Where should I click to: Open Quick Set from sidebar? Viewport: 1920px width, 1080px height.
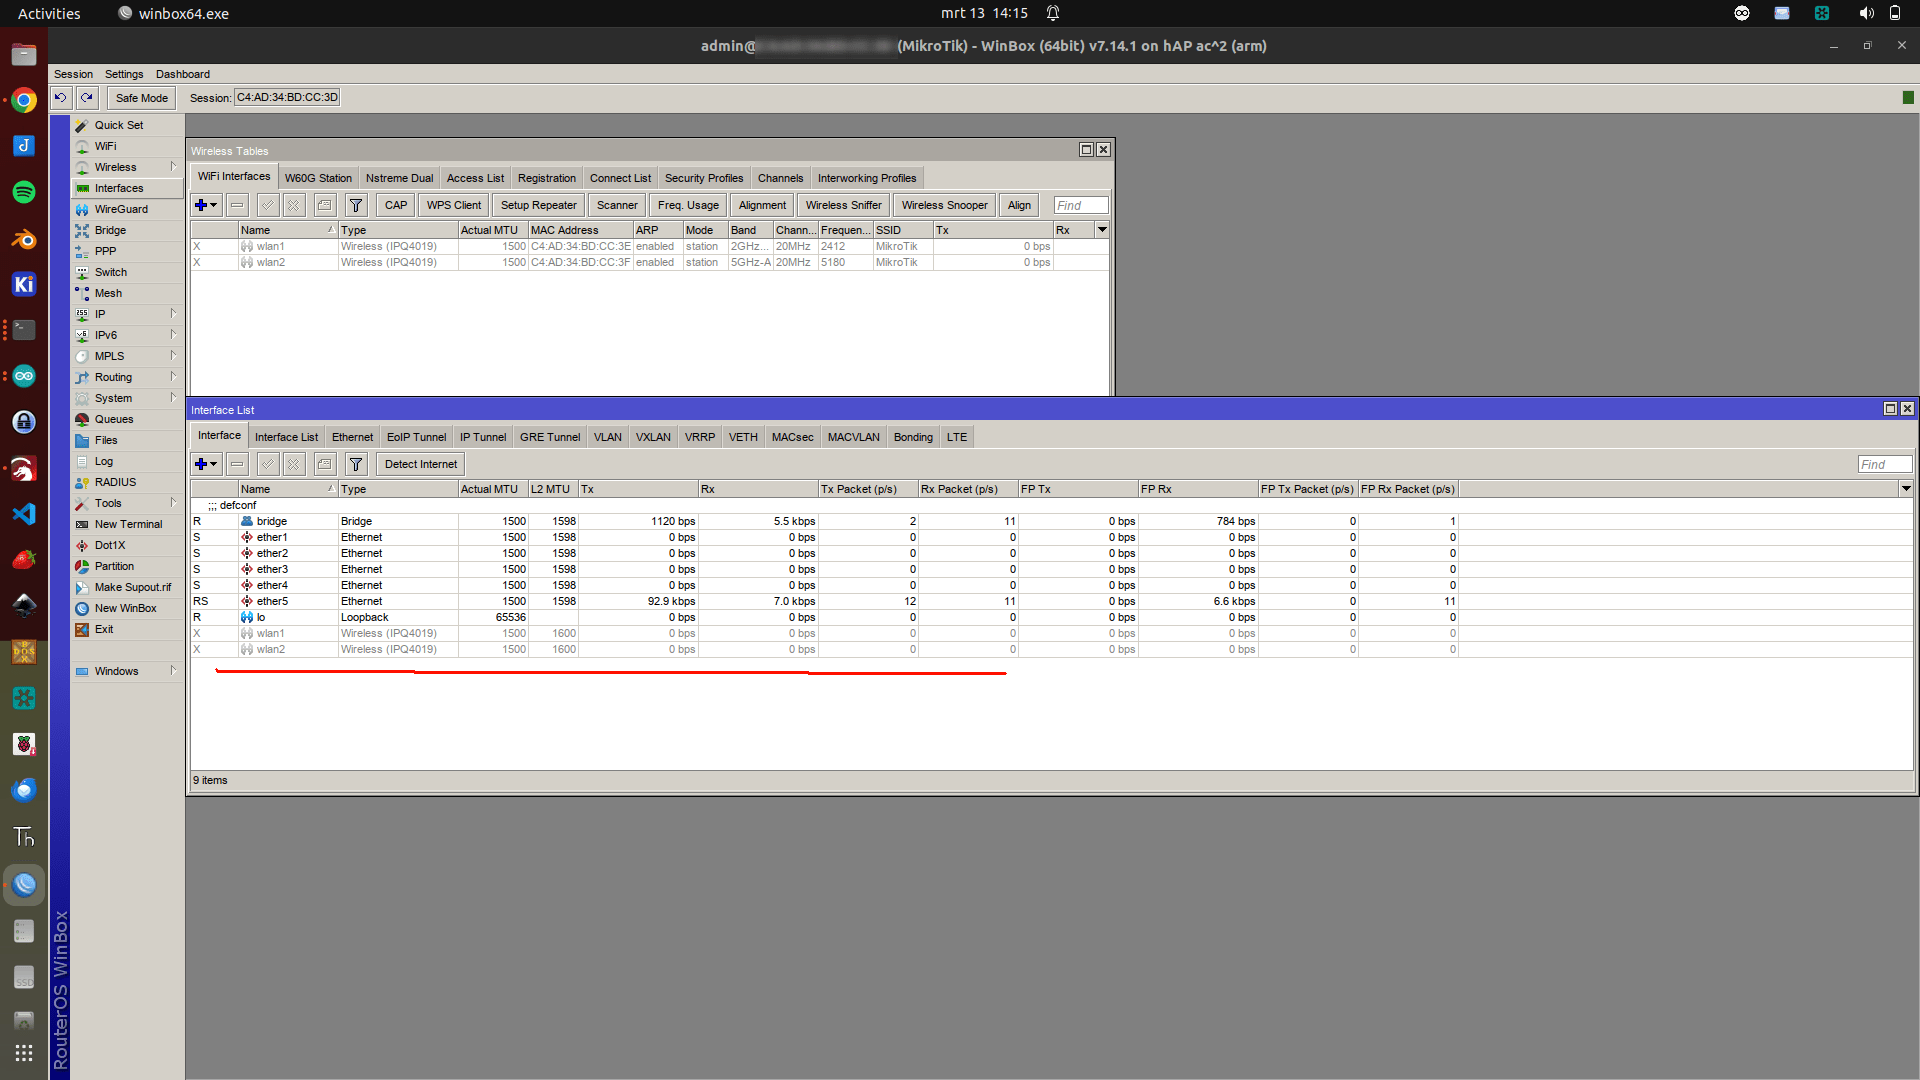tap(127, 125)
